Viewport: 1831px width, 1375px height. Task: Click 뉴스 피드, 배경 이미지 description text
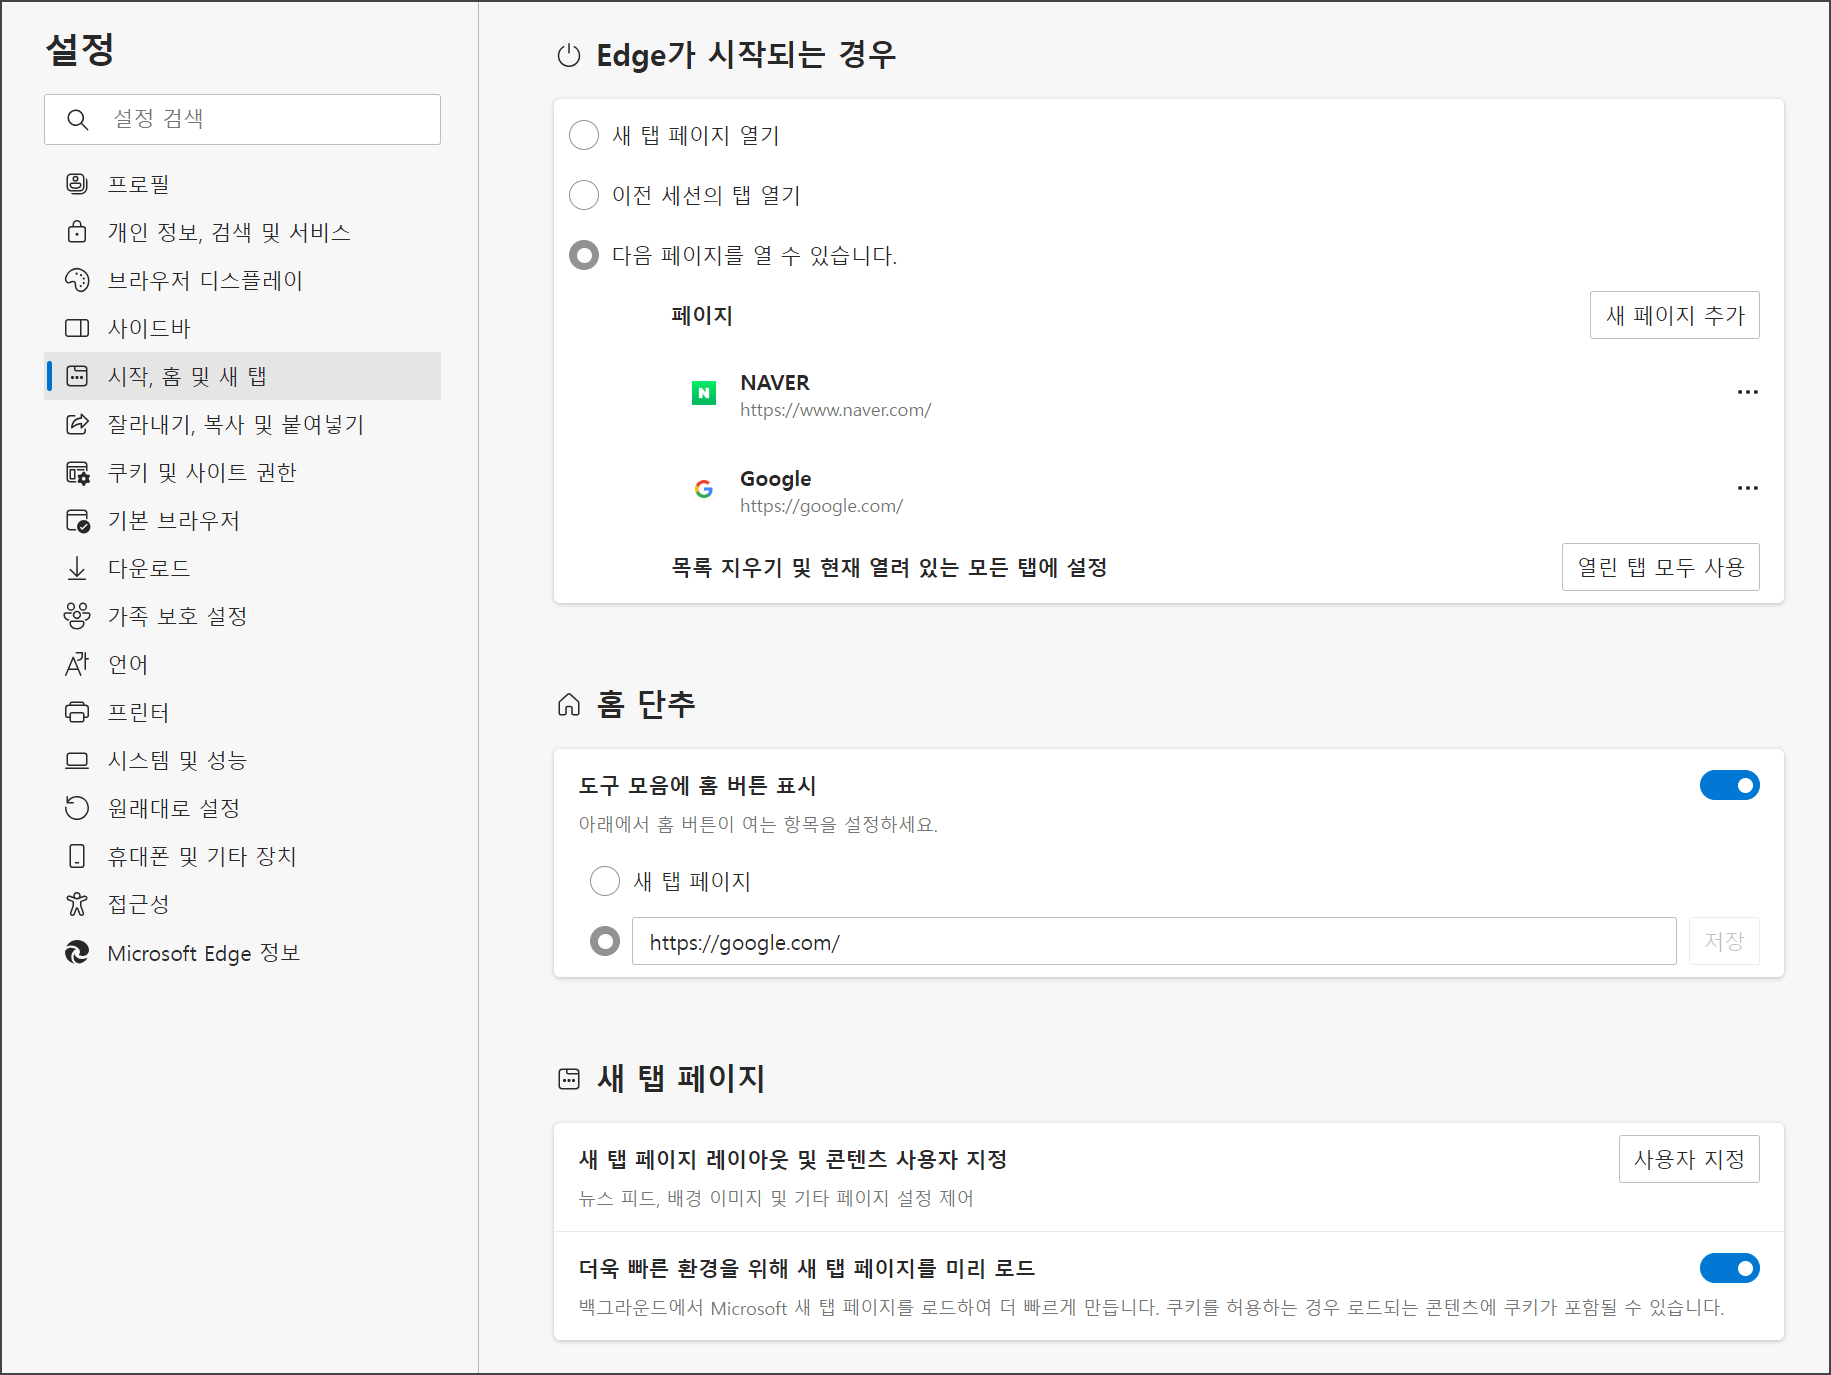776,1198
